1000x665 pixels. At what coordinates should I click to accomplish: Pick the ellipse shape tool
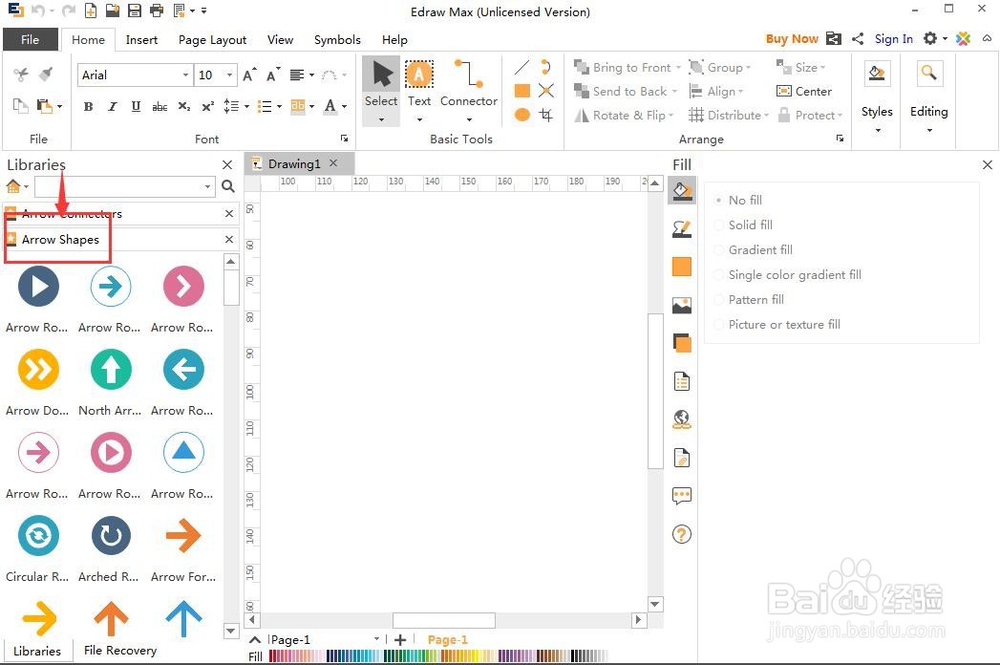[522, 115]
